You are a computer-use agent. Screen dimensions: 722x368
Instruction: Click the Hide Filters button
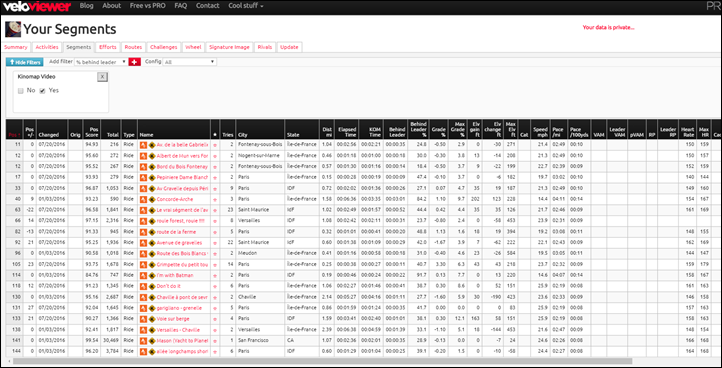[24, 62]
